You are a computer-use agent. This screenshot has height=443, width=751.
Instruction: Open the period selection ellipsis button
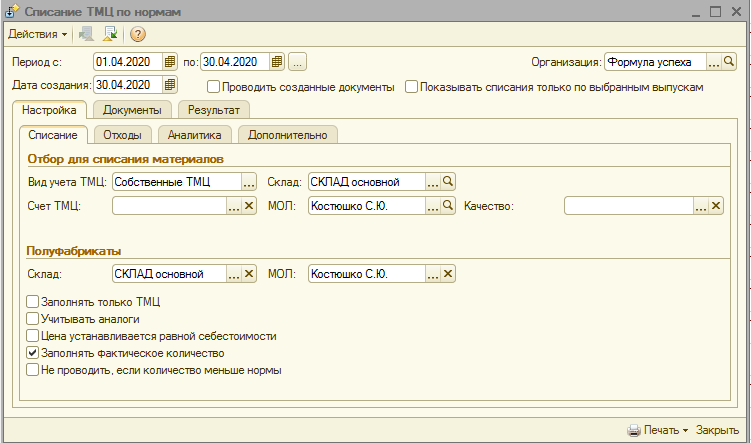297,62
